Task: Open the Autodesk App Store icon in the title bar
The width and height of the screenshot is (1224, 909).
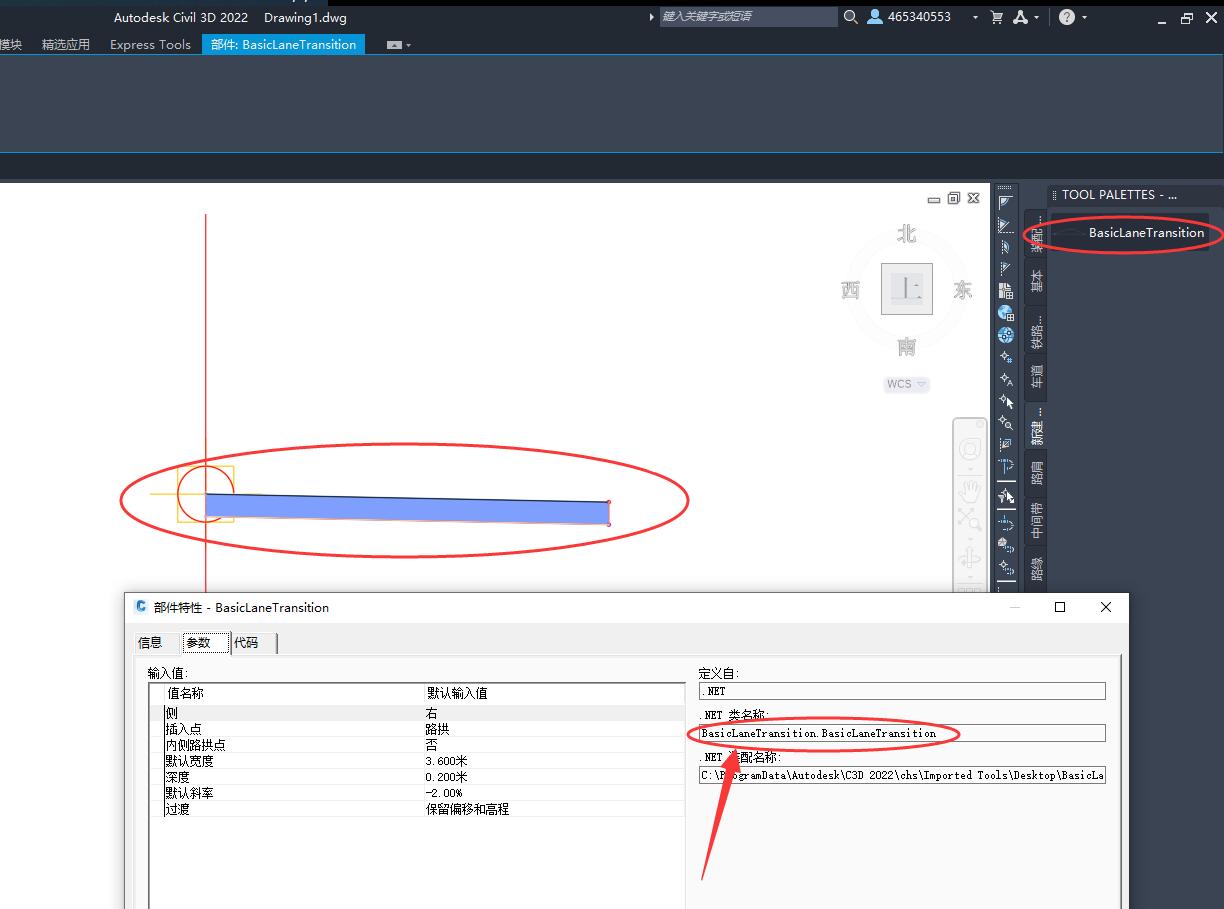Action: [1020, 17]
